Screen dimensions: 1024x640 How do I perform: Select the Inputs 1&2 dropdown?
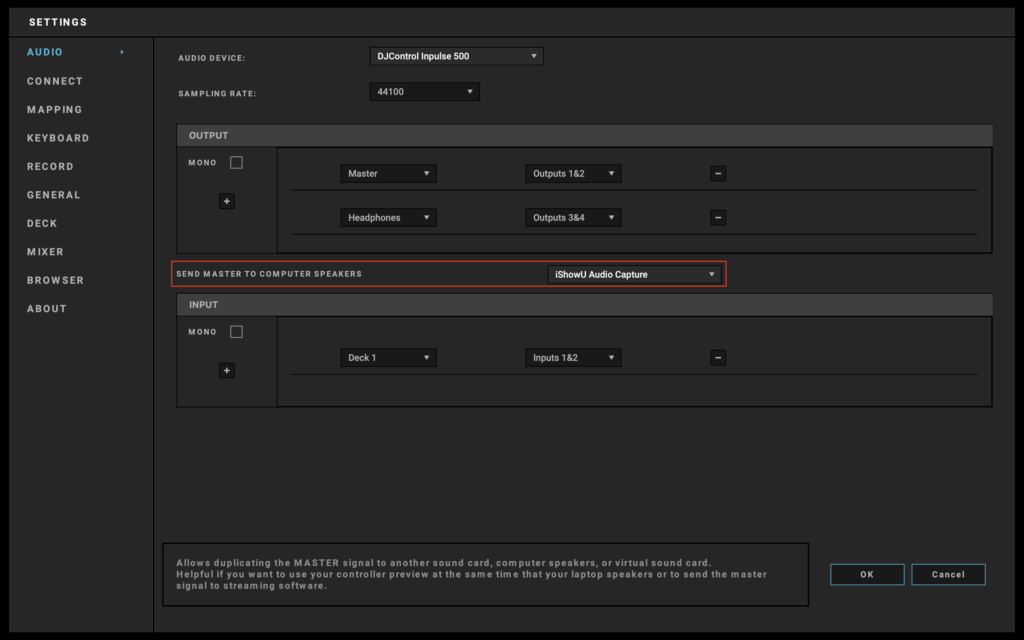(573, 358)
